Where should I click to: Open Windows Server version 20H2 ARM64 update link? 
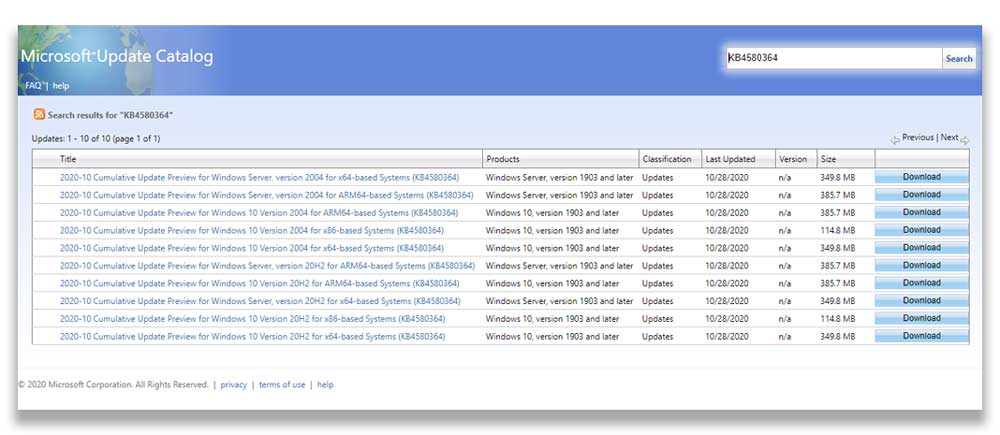coord(267,265)
